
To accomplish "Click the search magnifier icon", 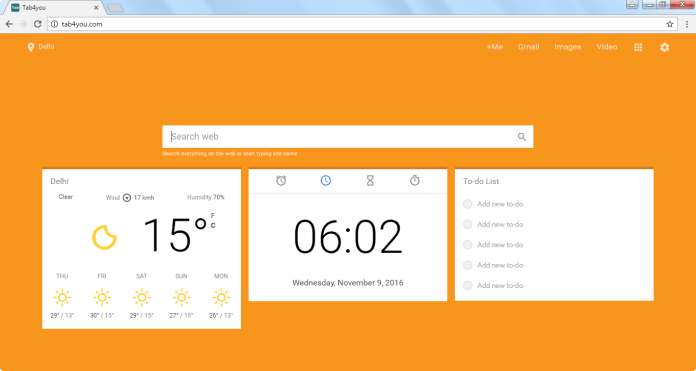I will (x=522, y=137).
